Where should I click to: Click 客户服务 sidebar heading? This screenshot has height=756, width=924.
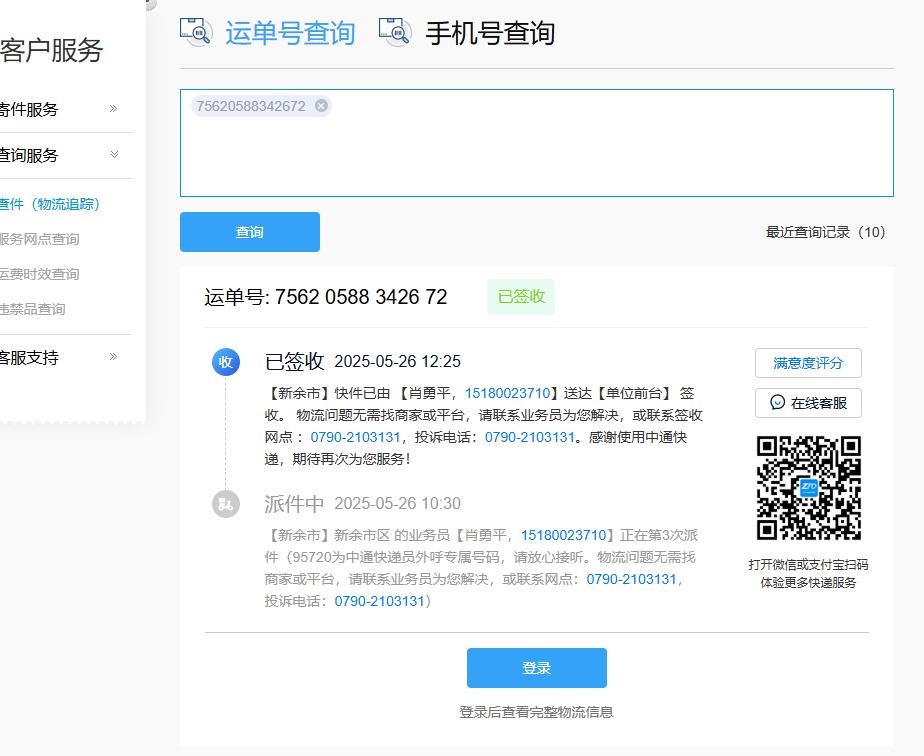coord(51,50)
